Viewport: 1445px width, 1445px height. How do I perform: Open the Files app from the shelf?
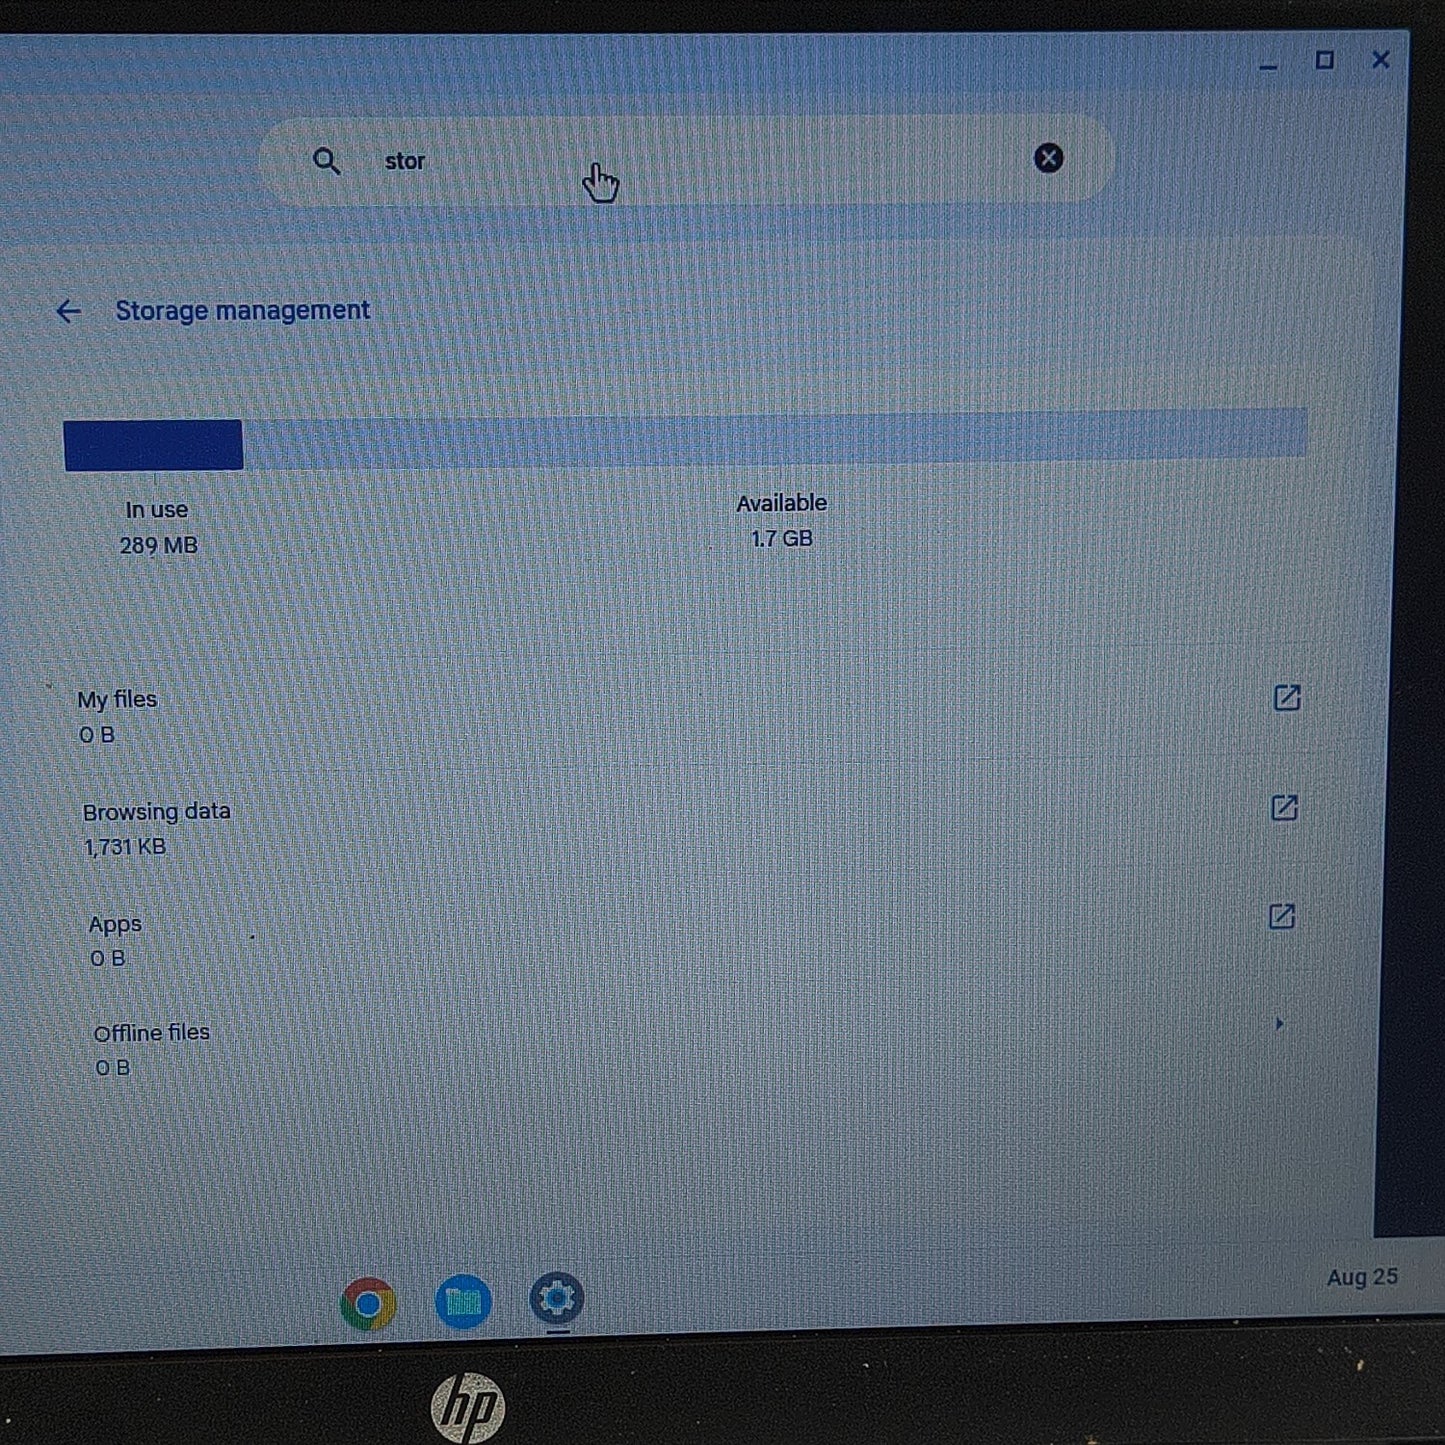(463, 1301)
